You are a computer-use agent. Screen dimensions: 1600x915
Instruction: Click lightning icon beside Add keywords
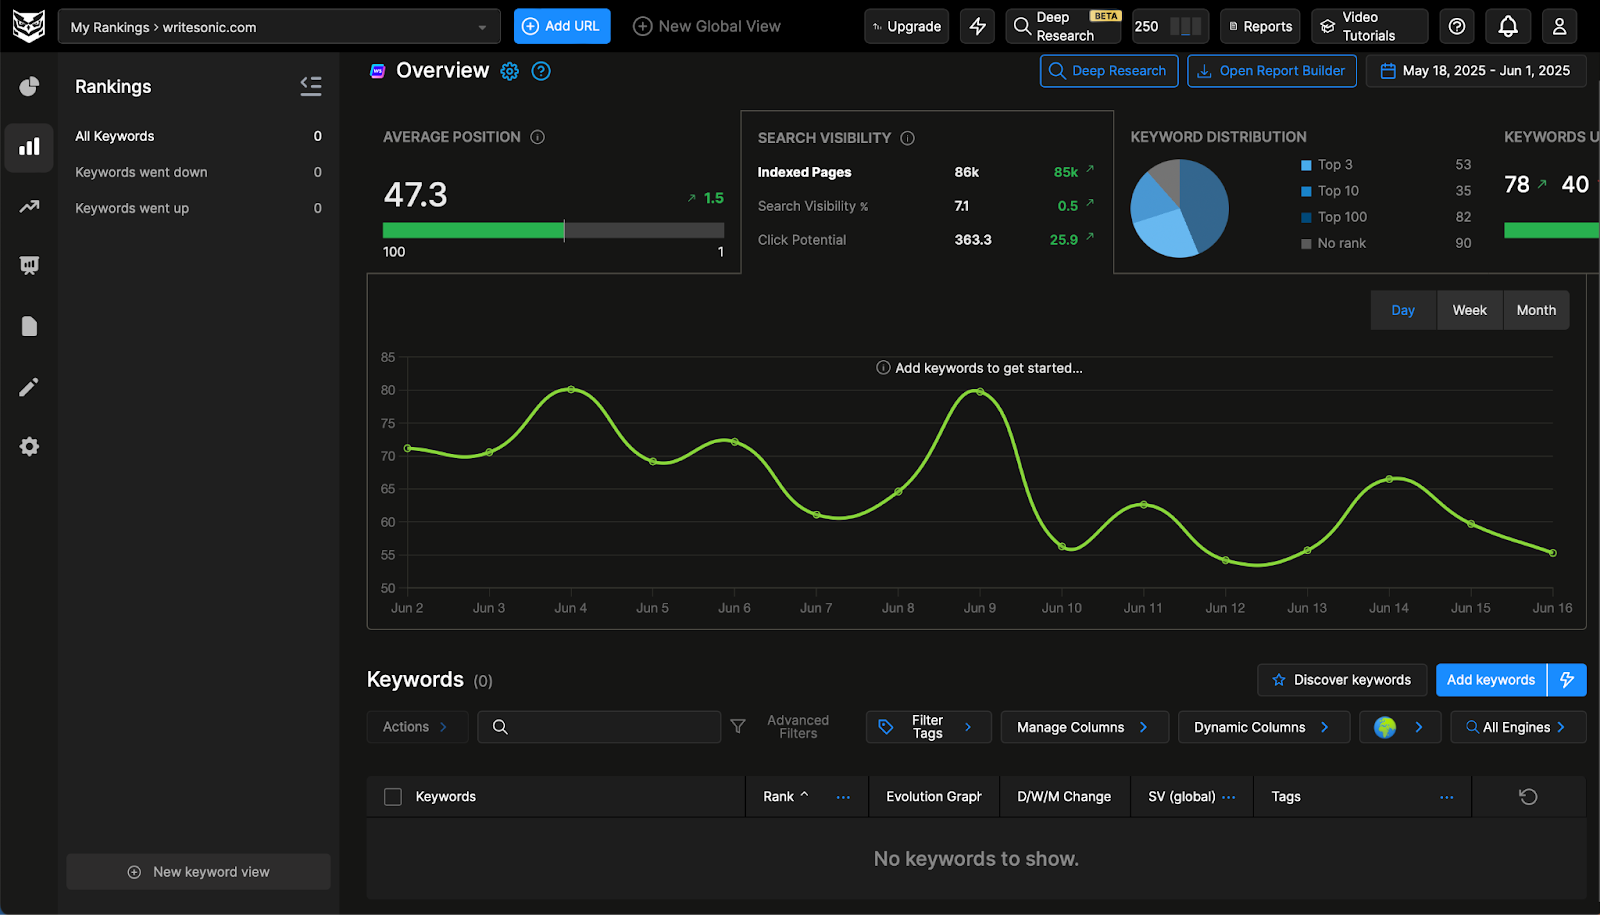[1567, 680]
